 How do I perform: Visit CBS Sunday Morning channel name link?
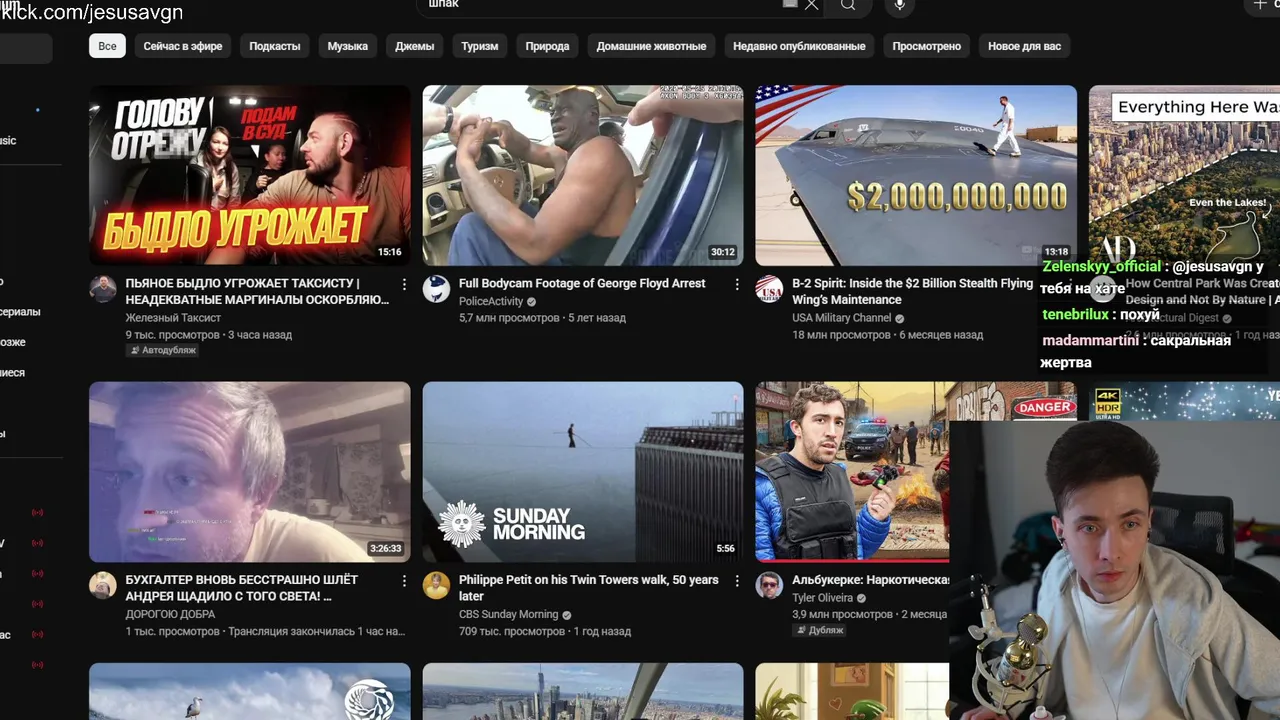pos(508,614)
